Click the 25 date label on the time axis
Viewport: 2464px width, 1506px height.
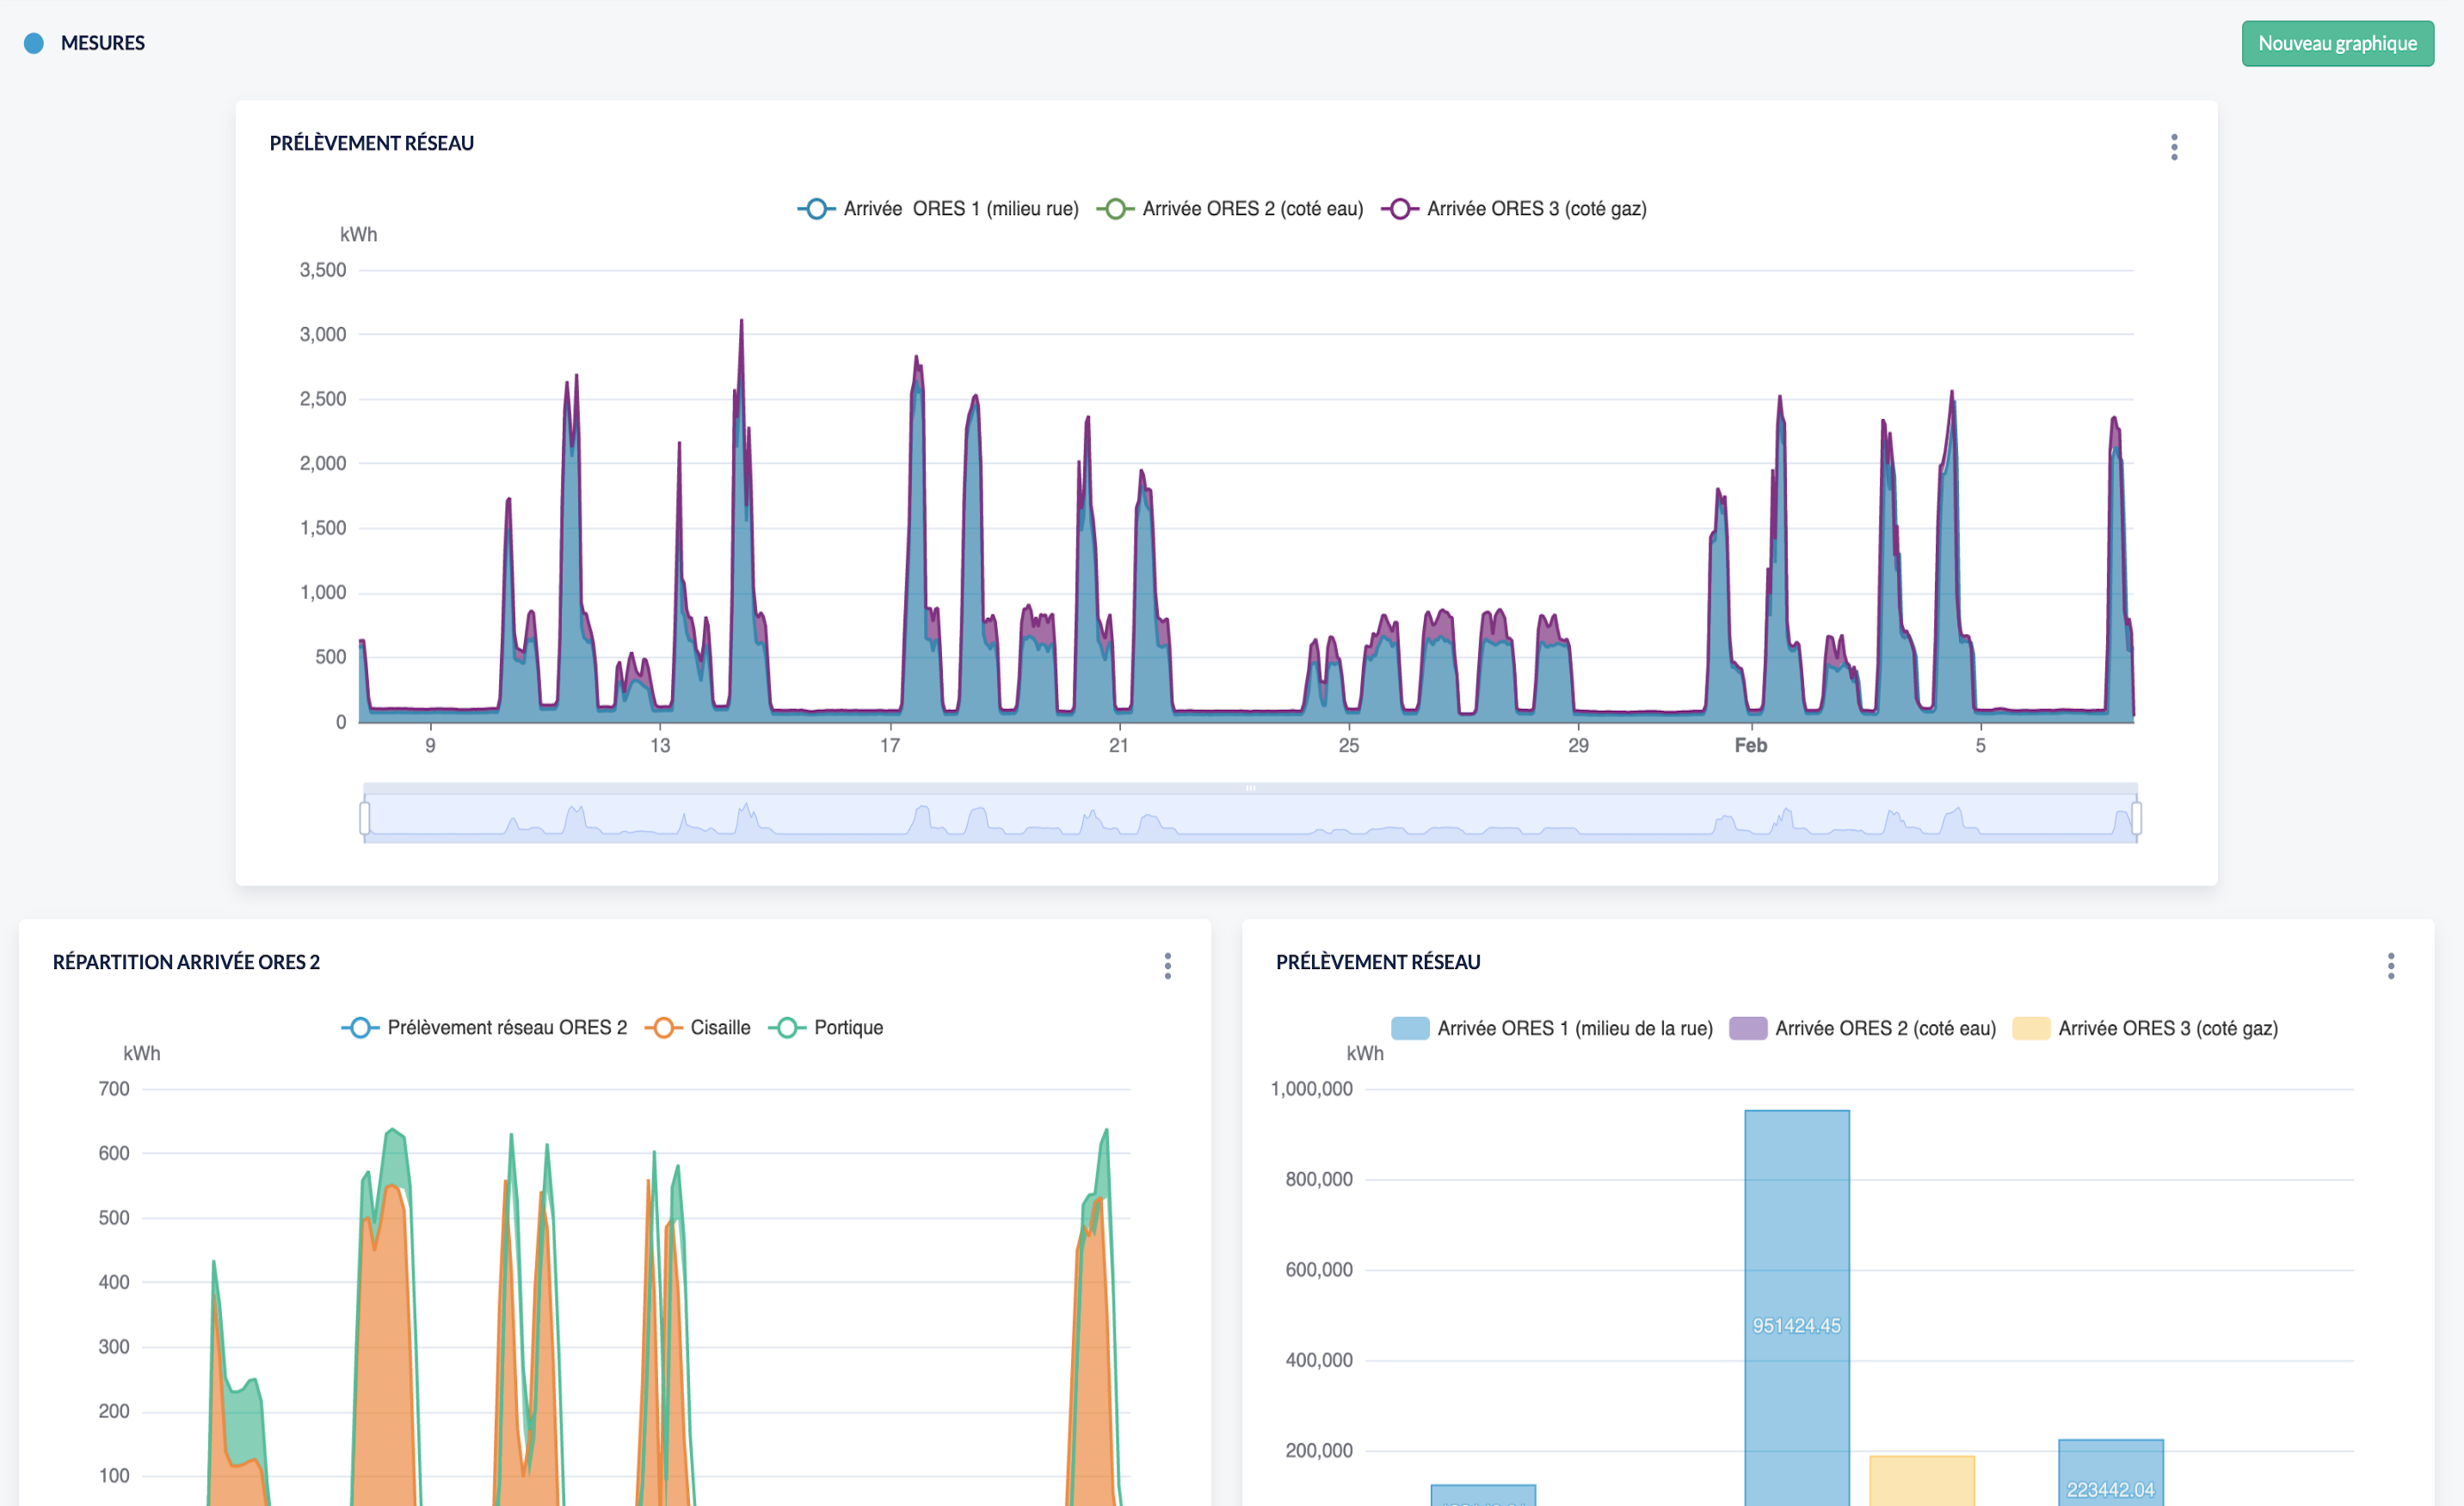click(1349, 746)
